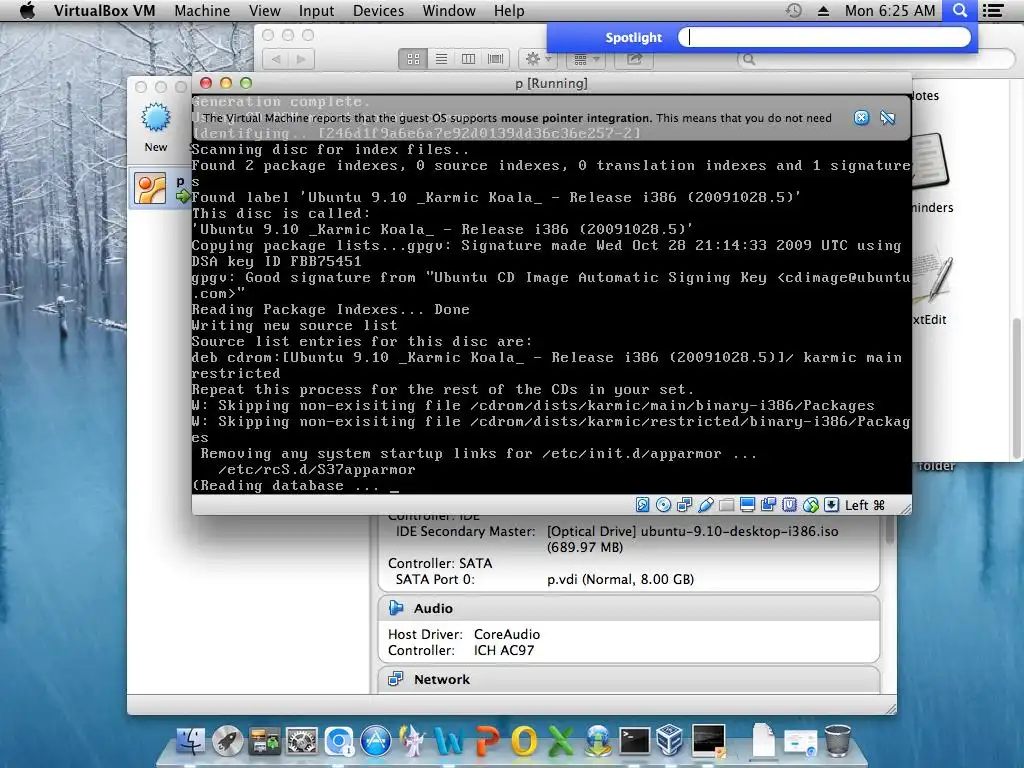Select the 'p' virtual machine in the list

(161, 189)
